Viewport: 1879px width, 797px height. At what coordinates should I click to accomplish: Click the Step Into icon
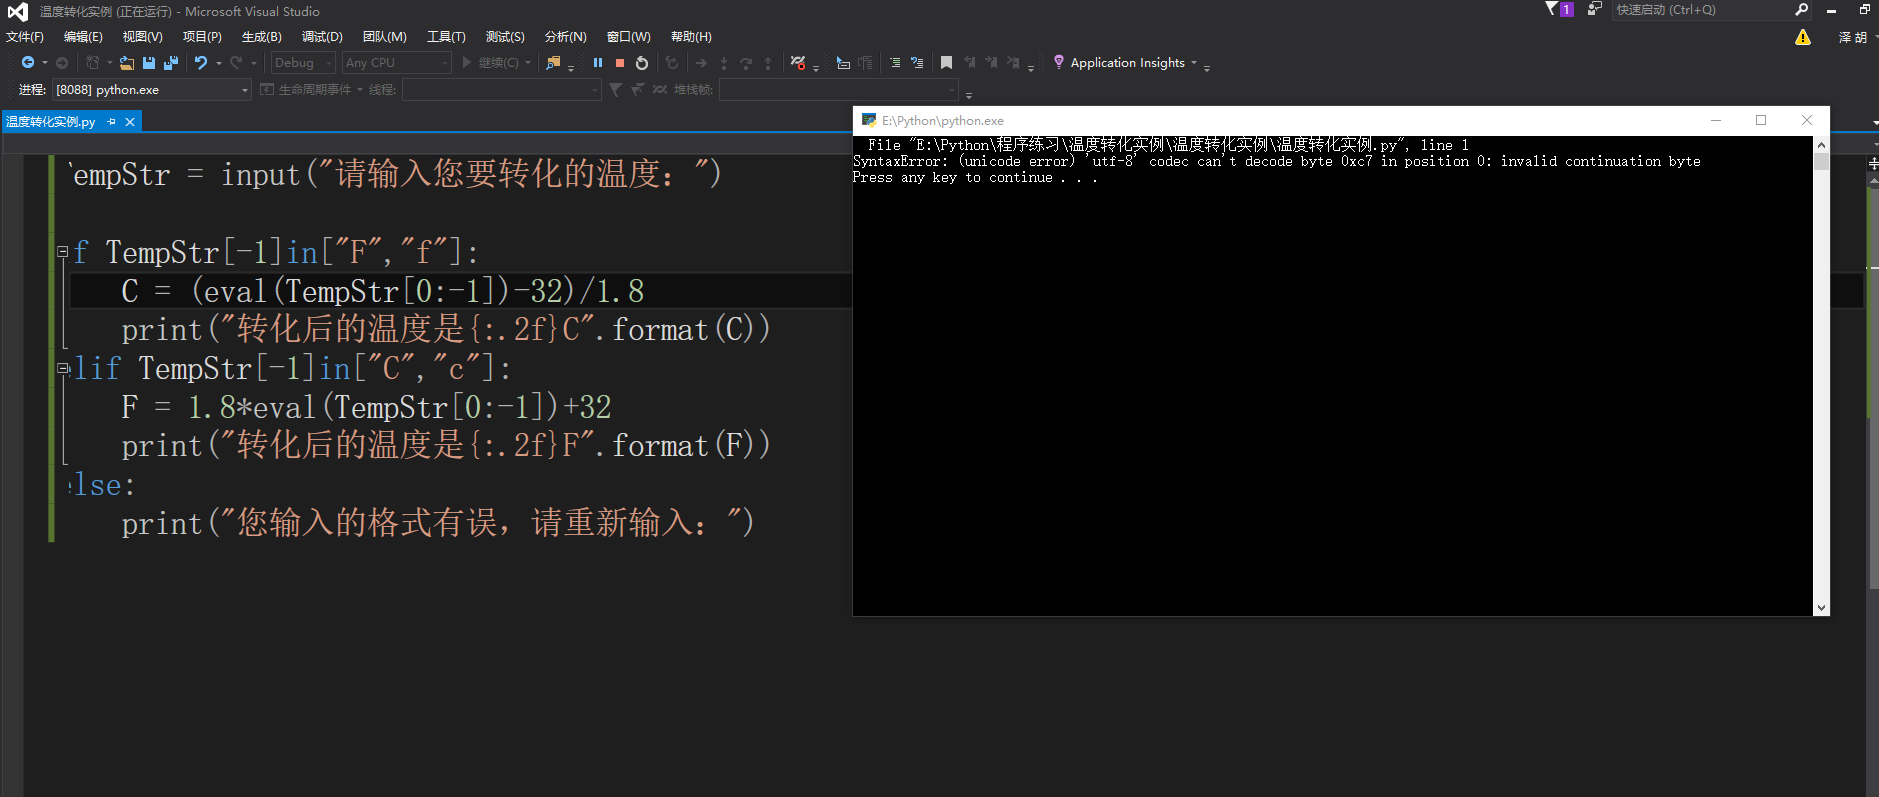click(724, 63)
